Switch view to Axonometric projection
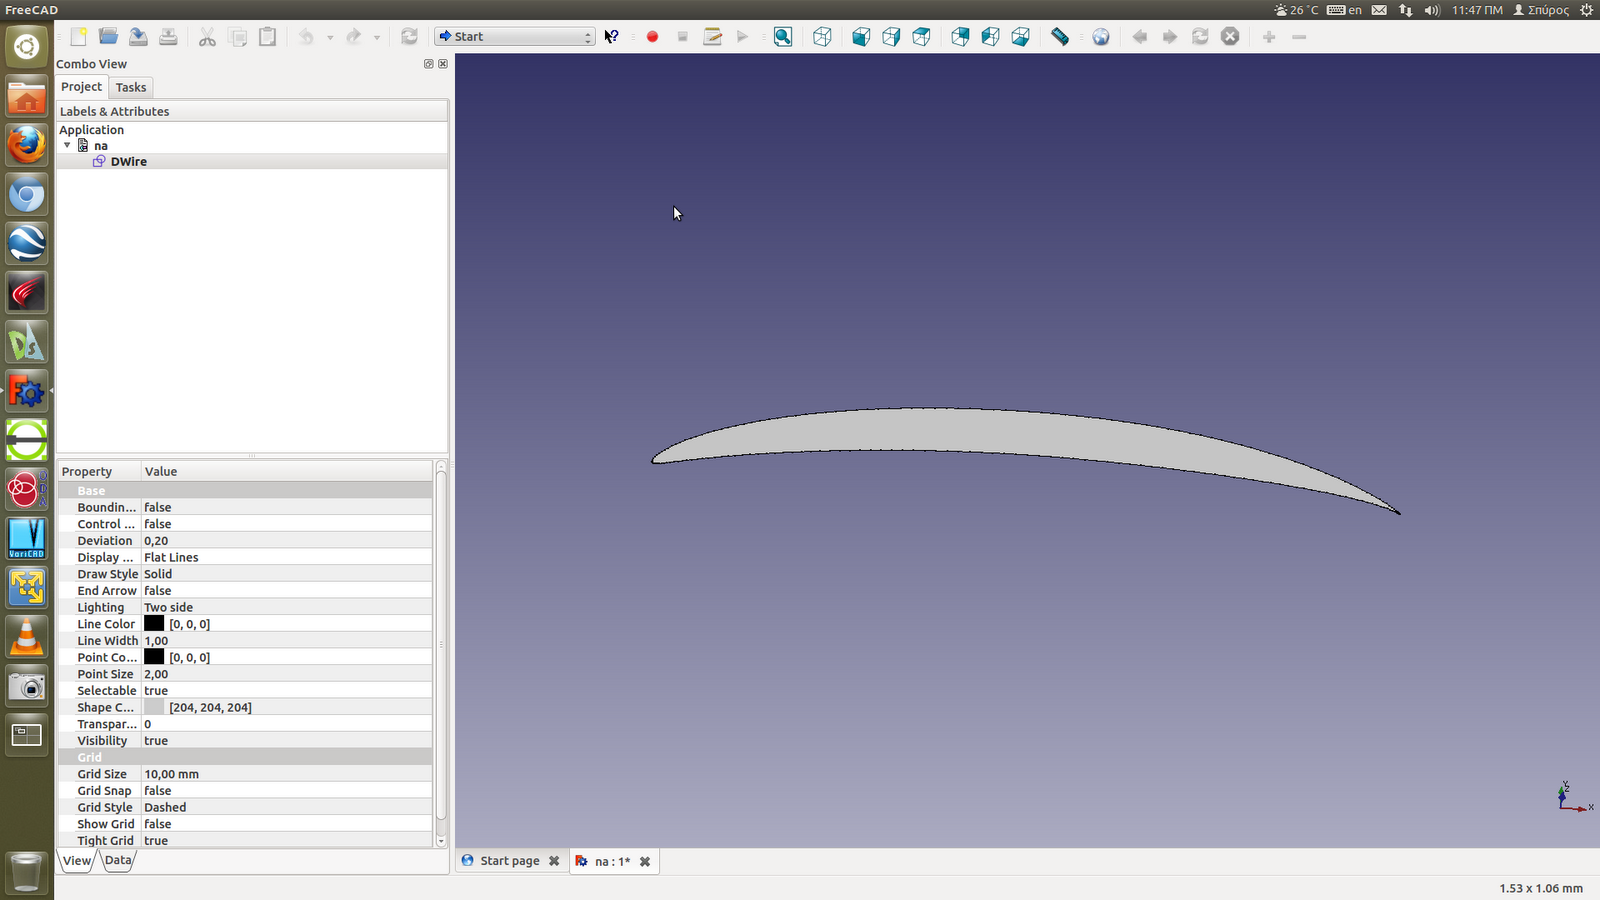The height and width of the screenshot is (900, 1600). coord(822,37)
